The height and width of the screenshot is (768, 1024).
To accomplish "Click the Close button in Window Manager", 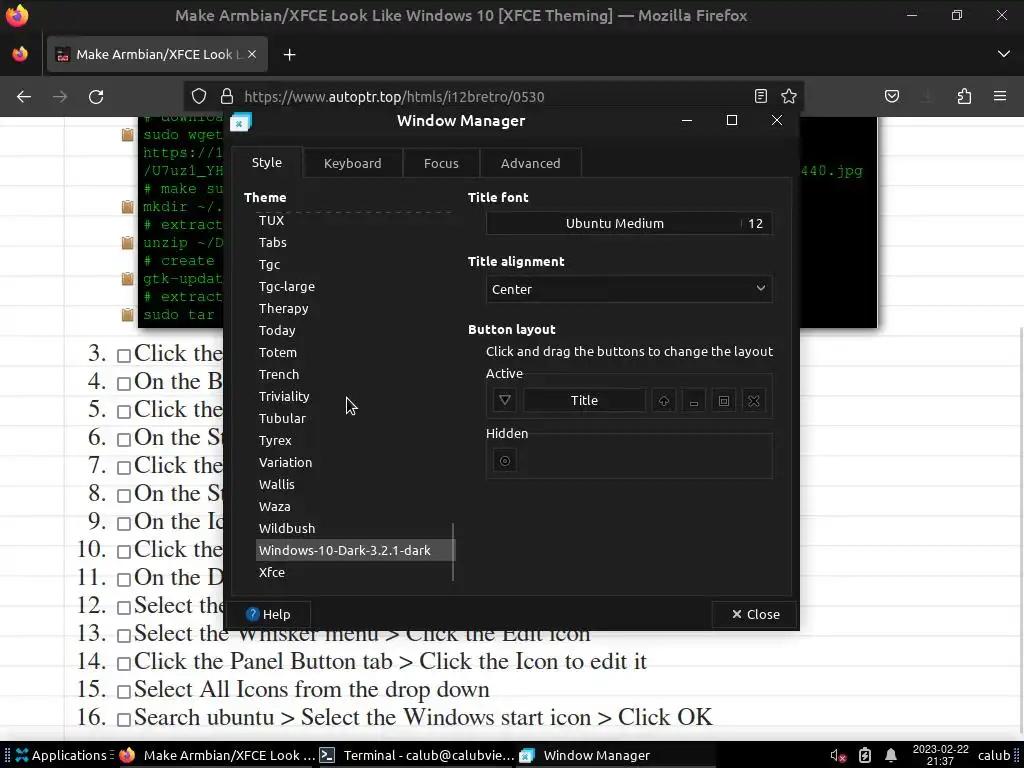I will (x=756, y=615).
